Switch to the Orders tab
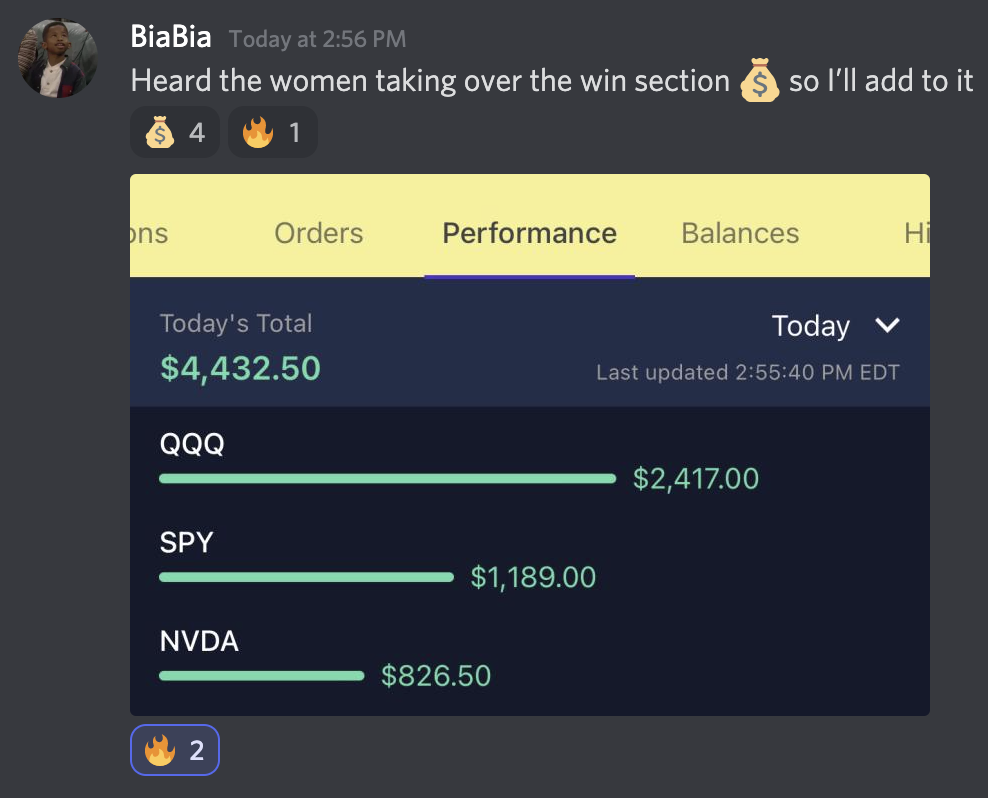This screenshot has height=798, width=988. click(x=318, y=233)
